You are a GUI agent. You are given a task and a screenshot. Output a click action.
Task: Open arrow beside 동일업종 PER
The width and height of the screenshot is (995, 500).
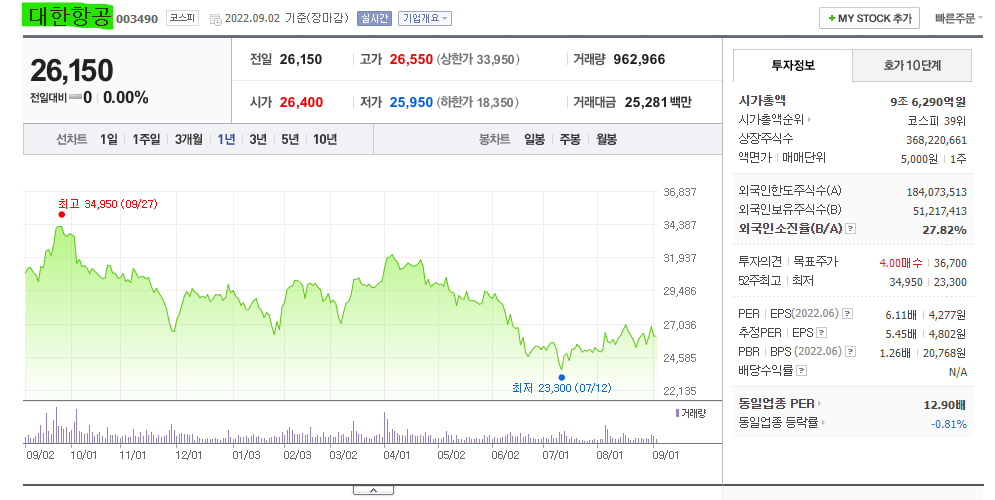pos(819,404)
